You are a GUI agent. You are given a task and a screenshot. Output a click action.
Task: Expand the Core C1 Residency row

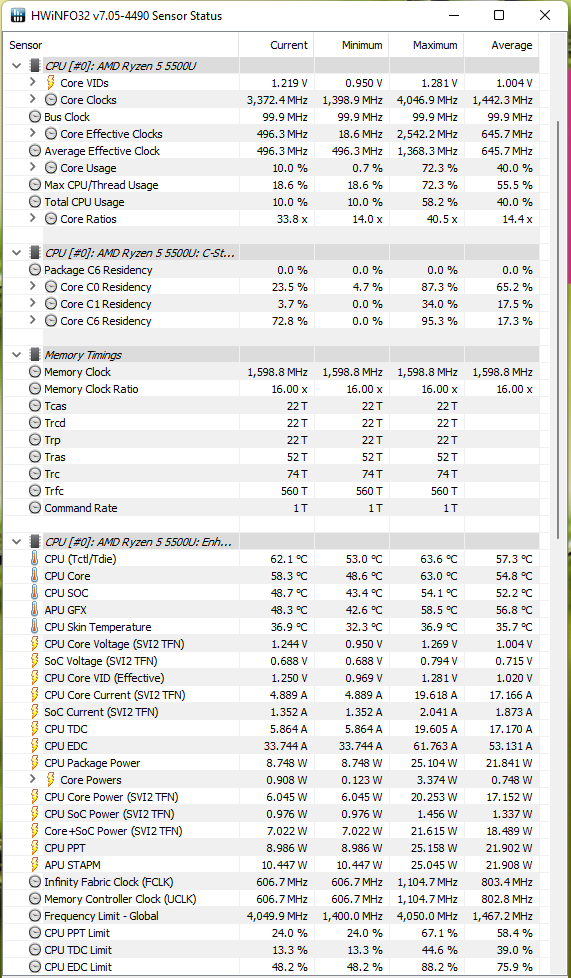(x=33, y=304)
